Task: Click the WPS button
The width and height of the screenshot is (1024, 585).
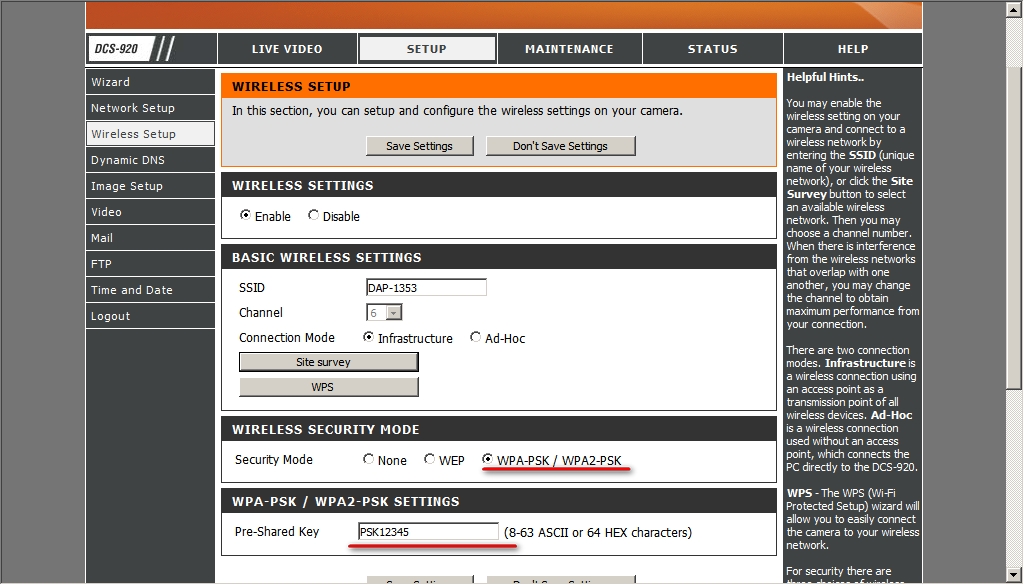Action: coord(328,387)
